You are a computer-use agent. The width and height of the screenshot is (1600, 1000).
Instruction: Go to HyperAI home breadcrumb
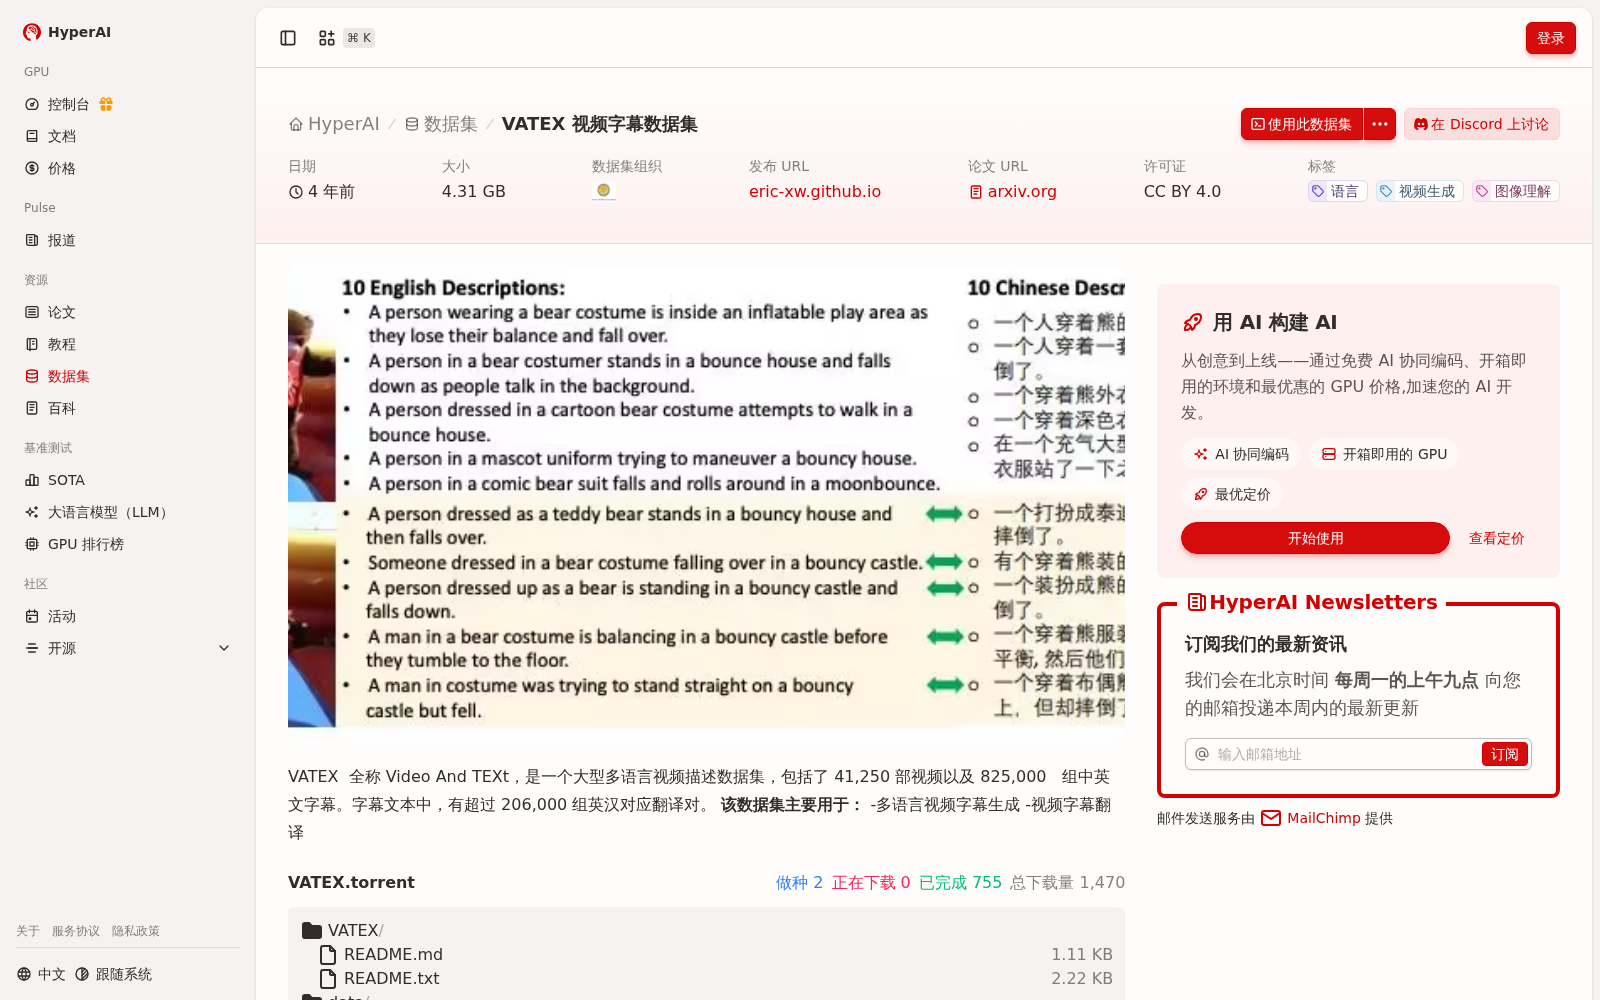[x=334, y=124]
